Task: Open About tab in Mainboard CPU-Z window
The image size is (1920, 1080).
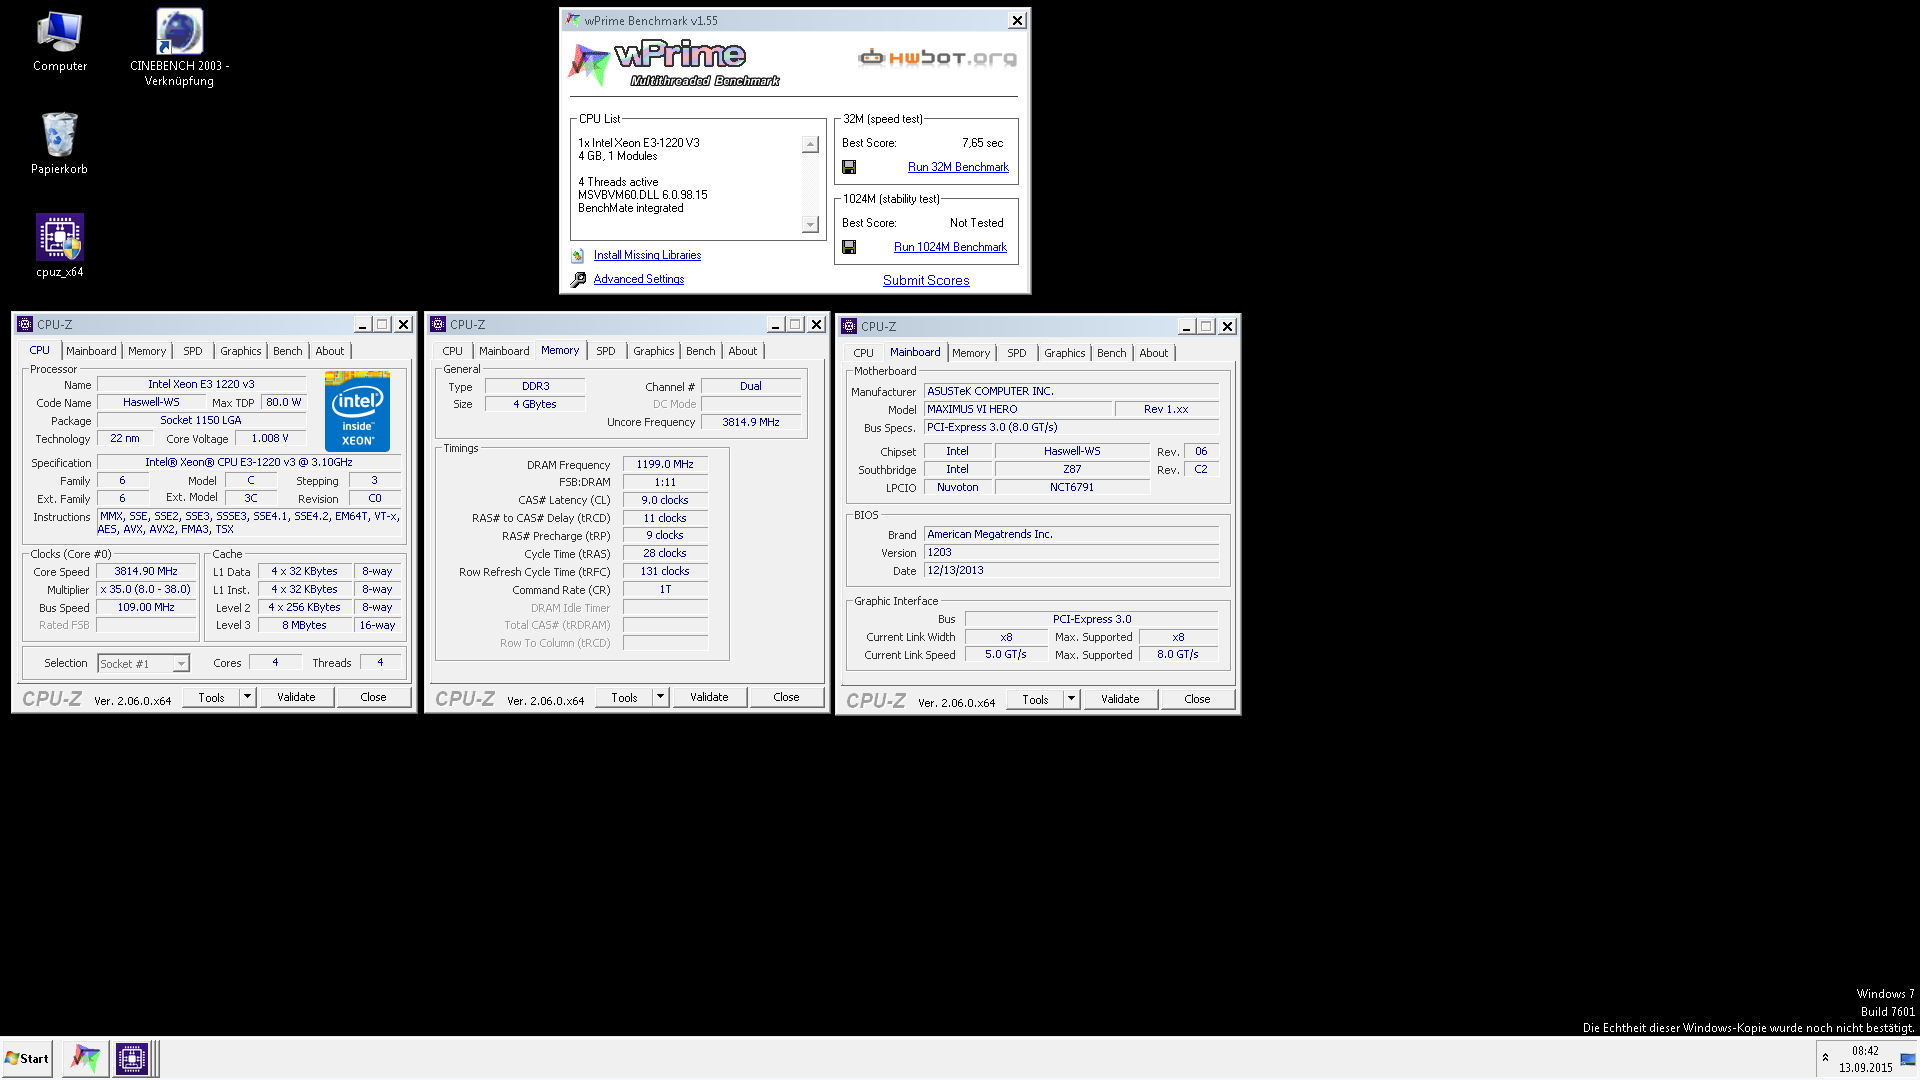Action: [1154, 353]
